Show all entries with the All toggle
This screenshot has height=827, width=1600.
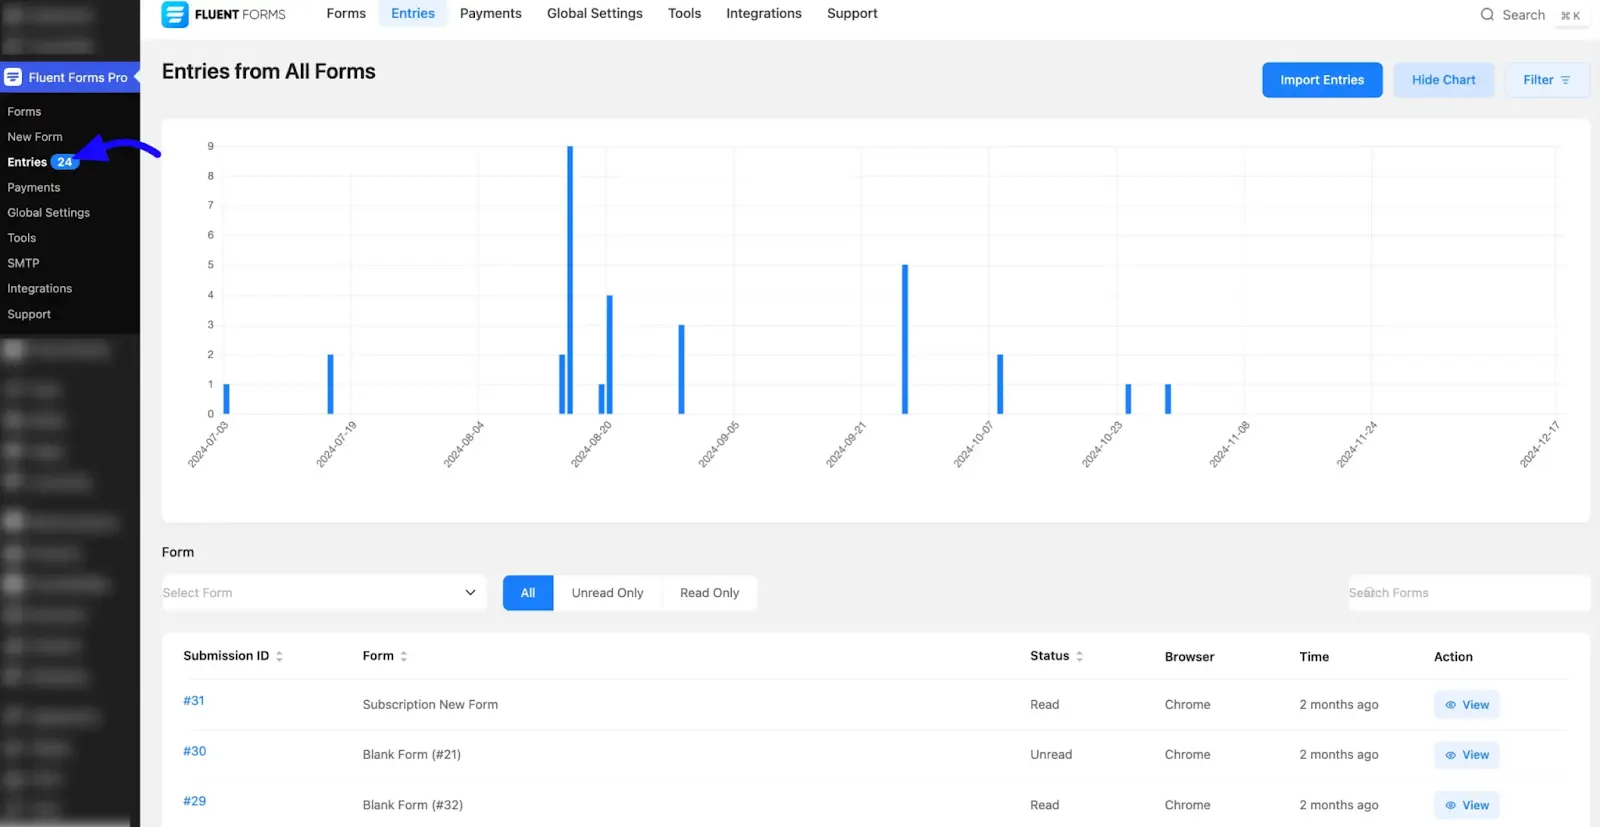528,593
